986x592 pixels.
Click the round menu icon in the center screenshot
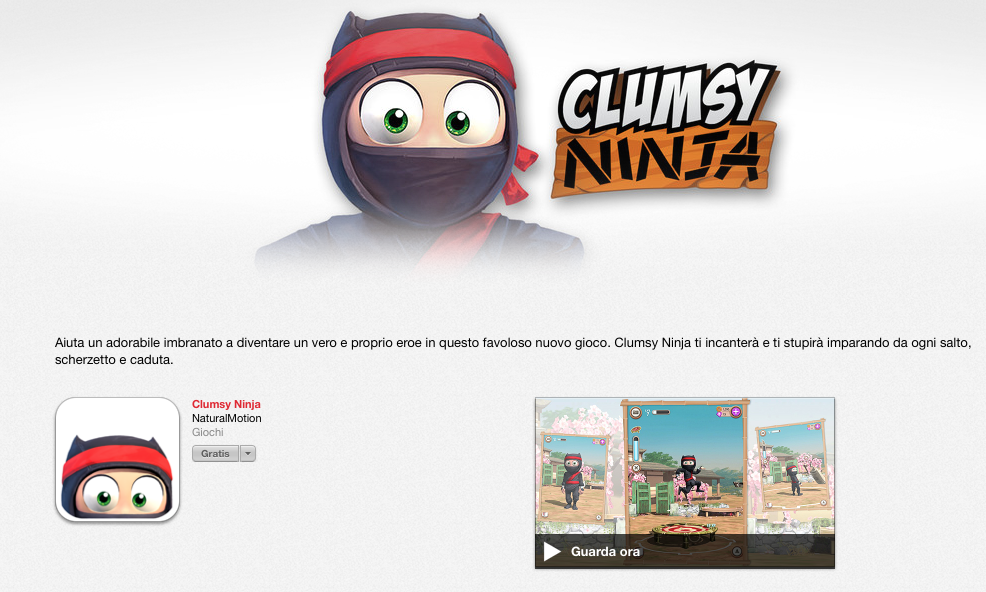point(636,413)
